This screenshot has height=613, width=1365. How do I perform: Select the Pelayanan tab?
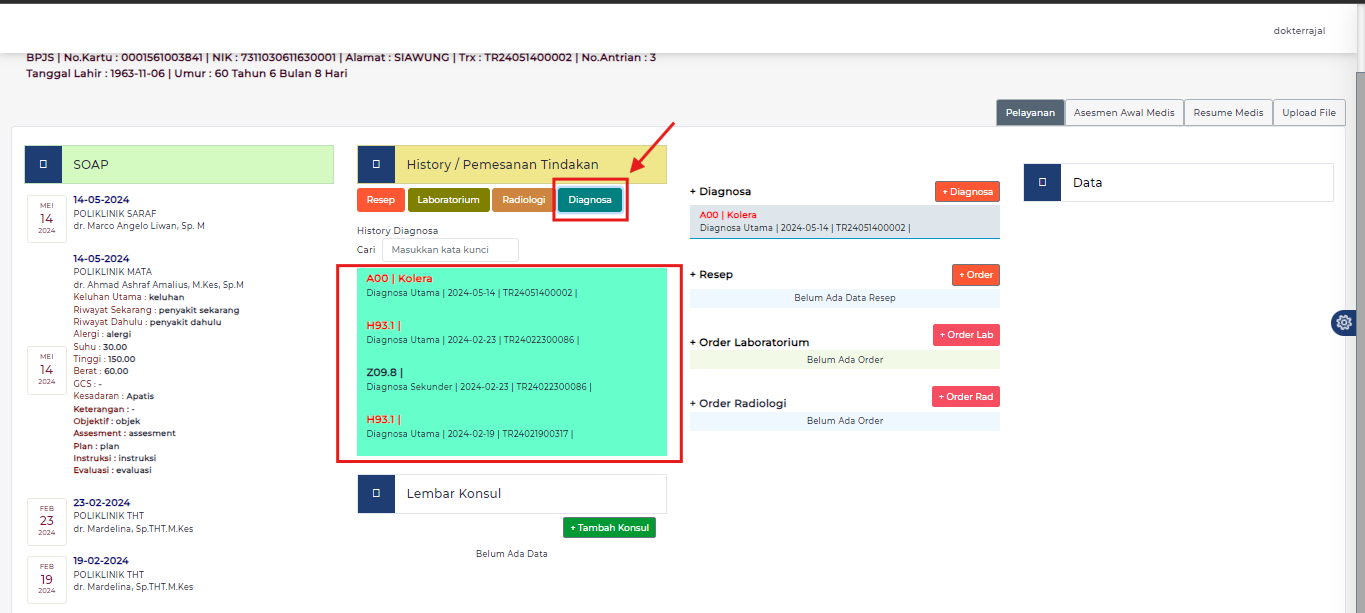click(1030, 113)
